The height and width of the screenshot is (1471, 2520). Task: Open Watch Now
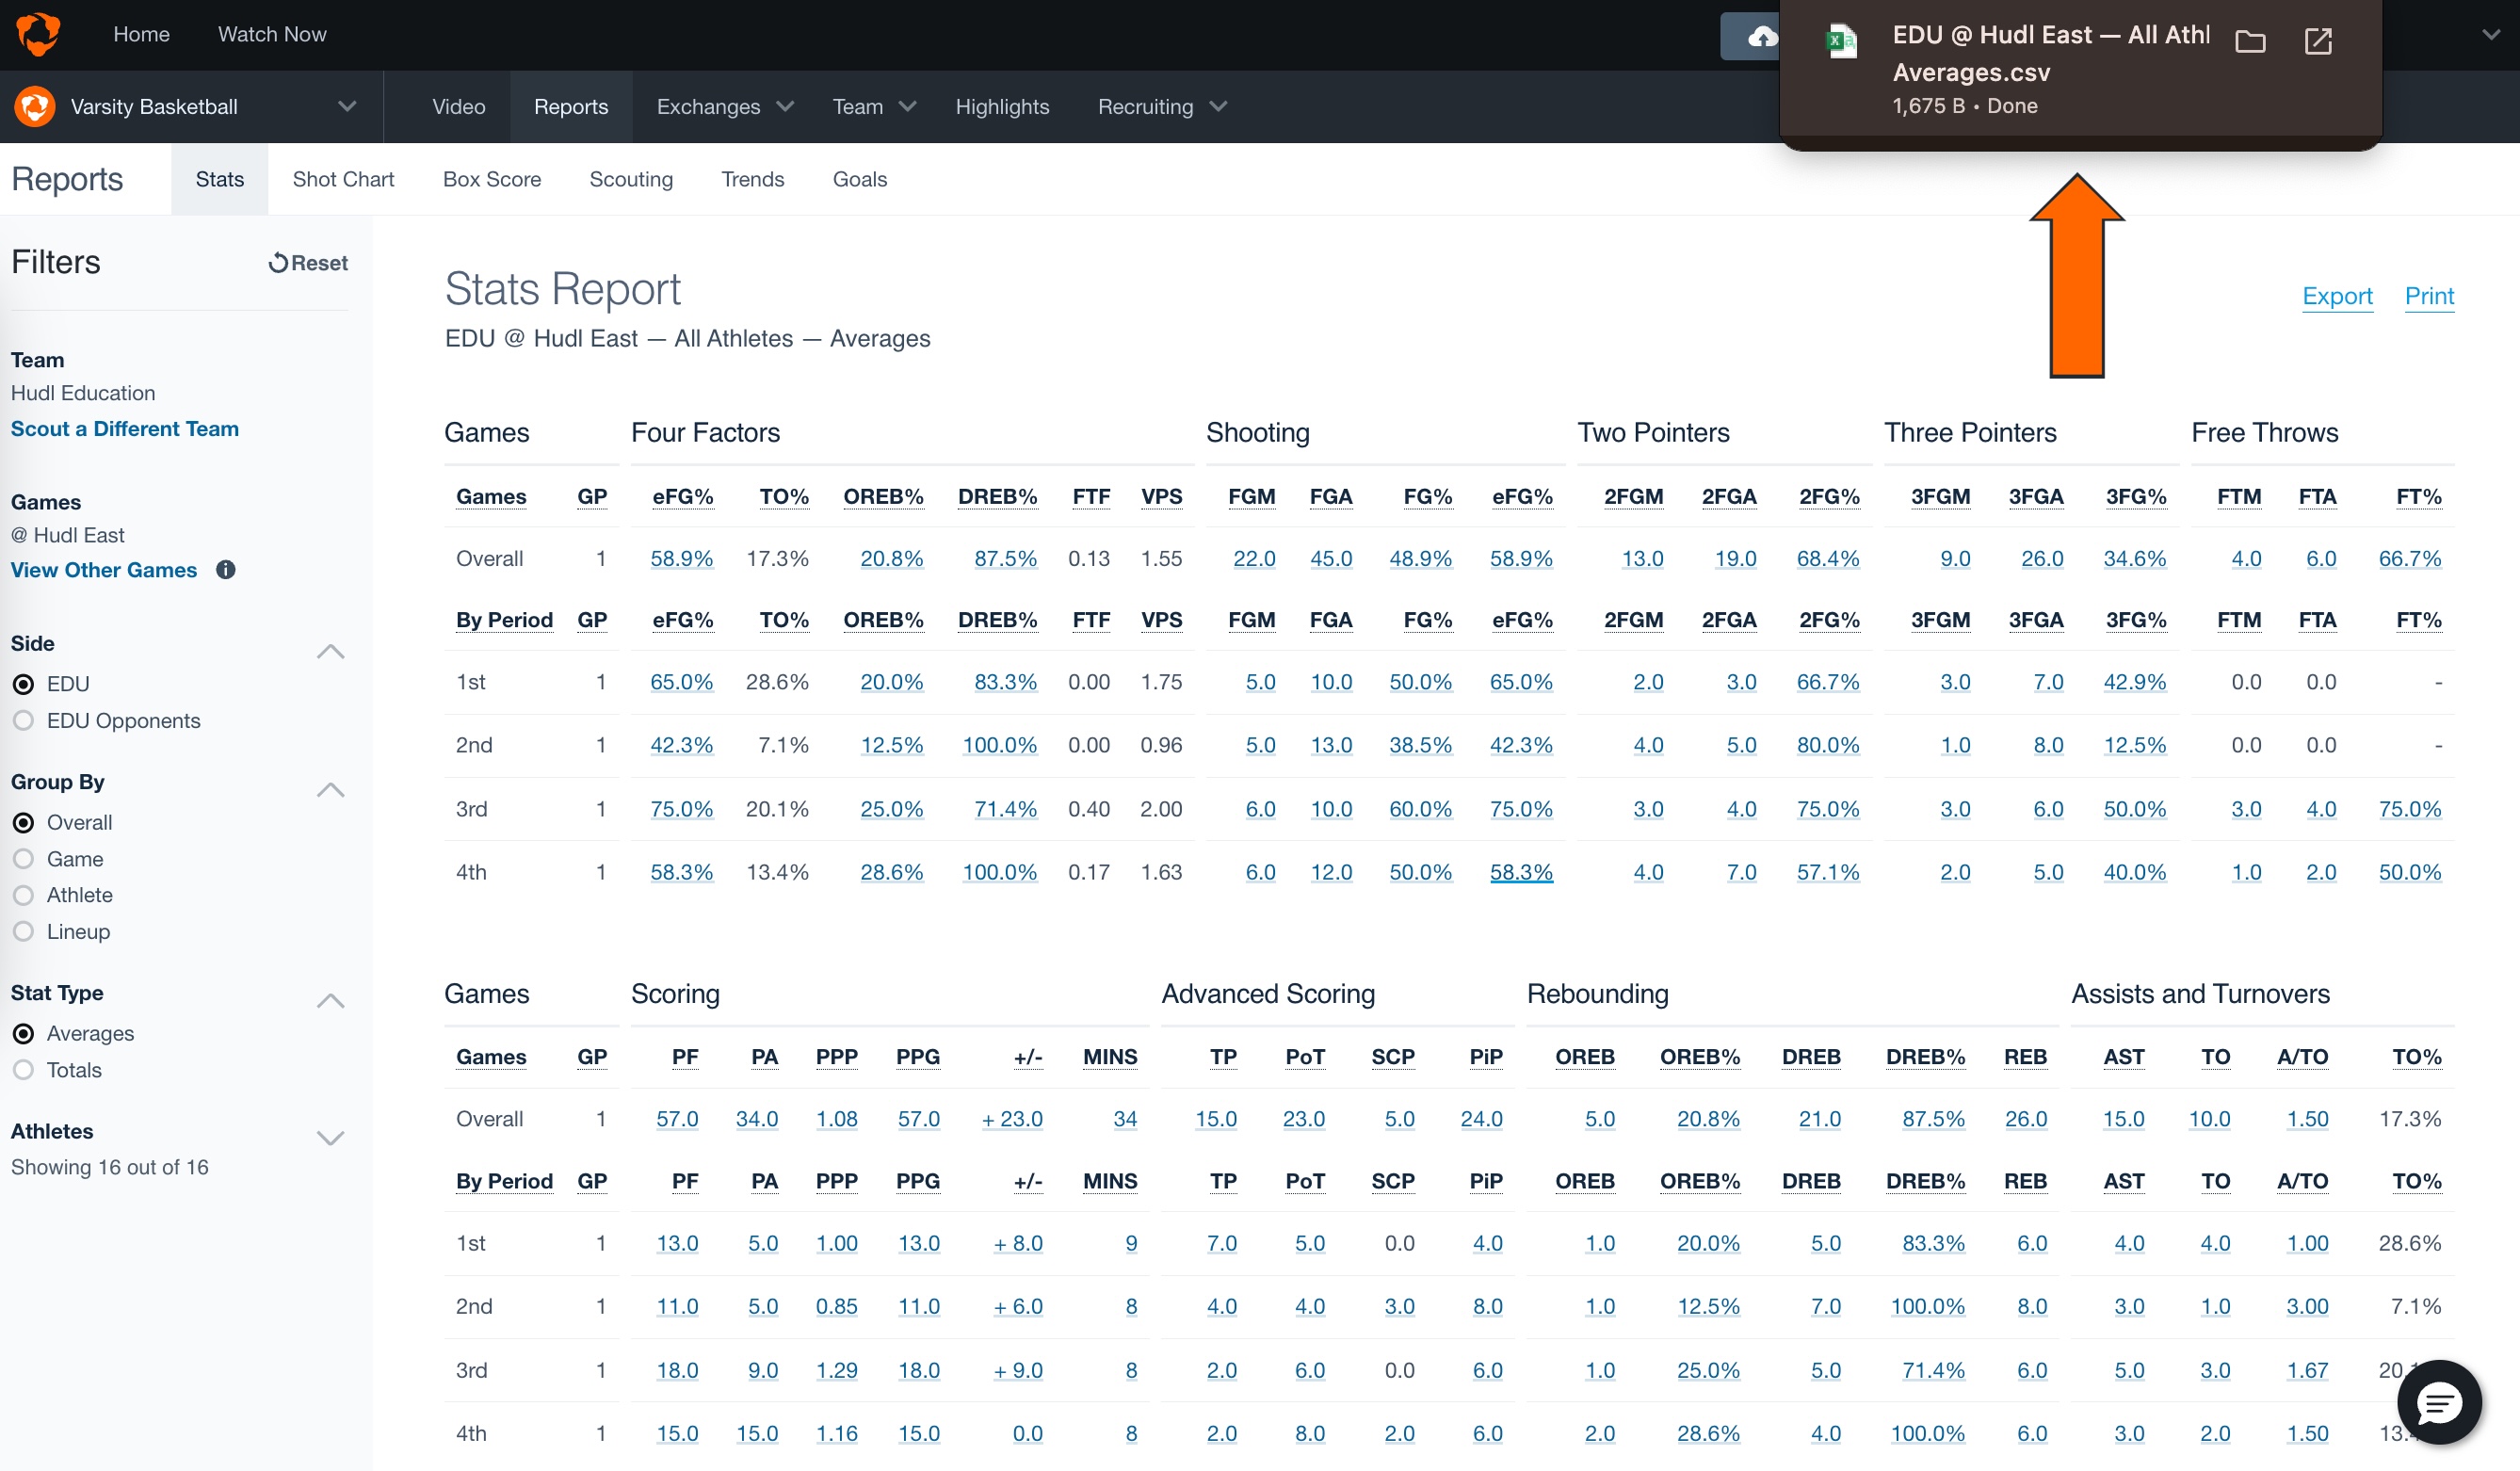272,34
